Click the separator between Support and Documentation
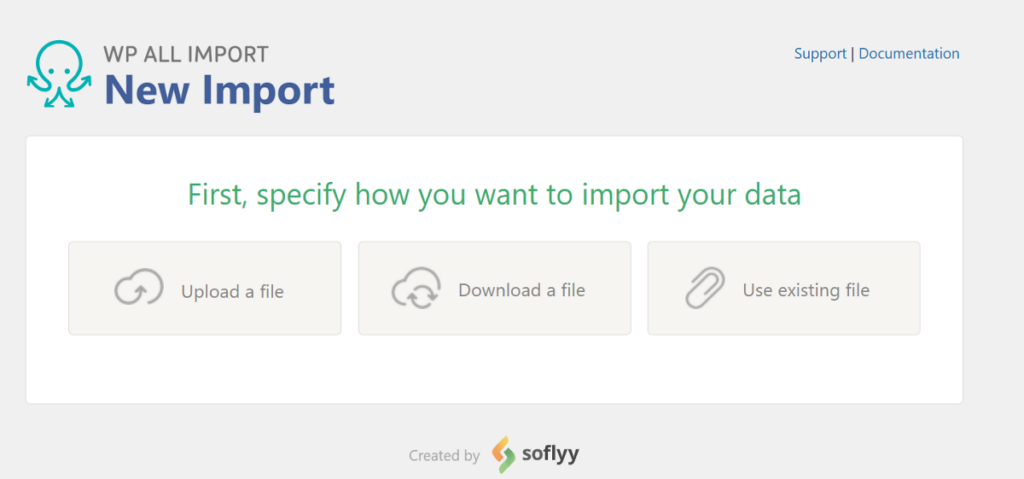This screenshot has height=479, width=1024. pyautogui.click(x=853, y=54)
